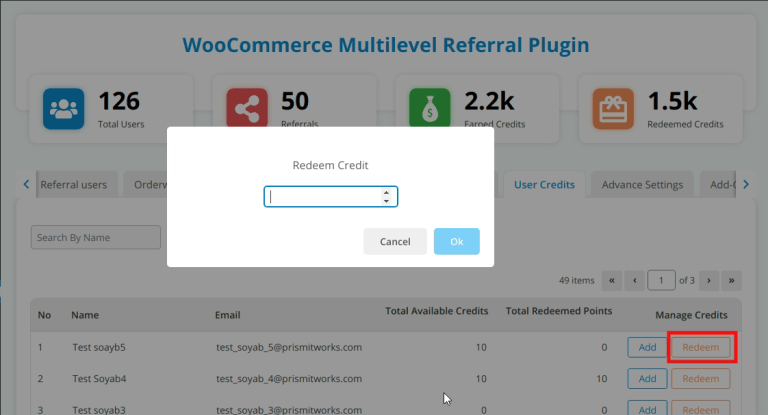
Task: Click the 1.5k Redeemed Credits figure
Action: point(672,101)
